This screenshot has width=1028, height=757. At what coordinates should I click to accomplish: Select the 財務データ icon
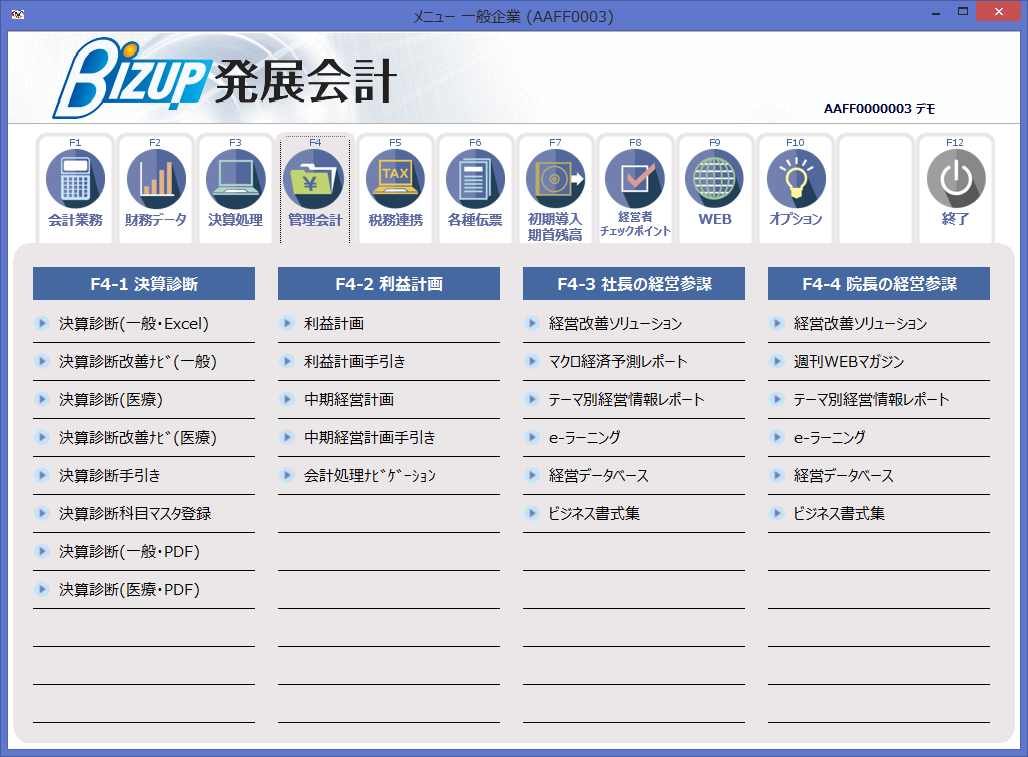tap(155, 188)
